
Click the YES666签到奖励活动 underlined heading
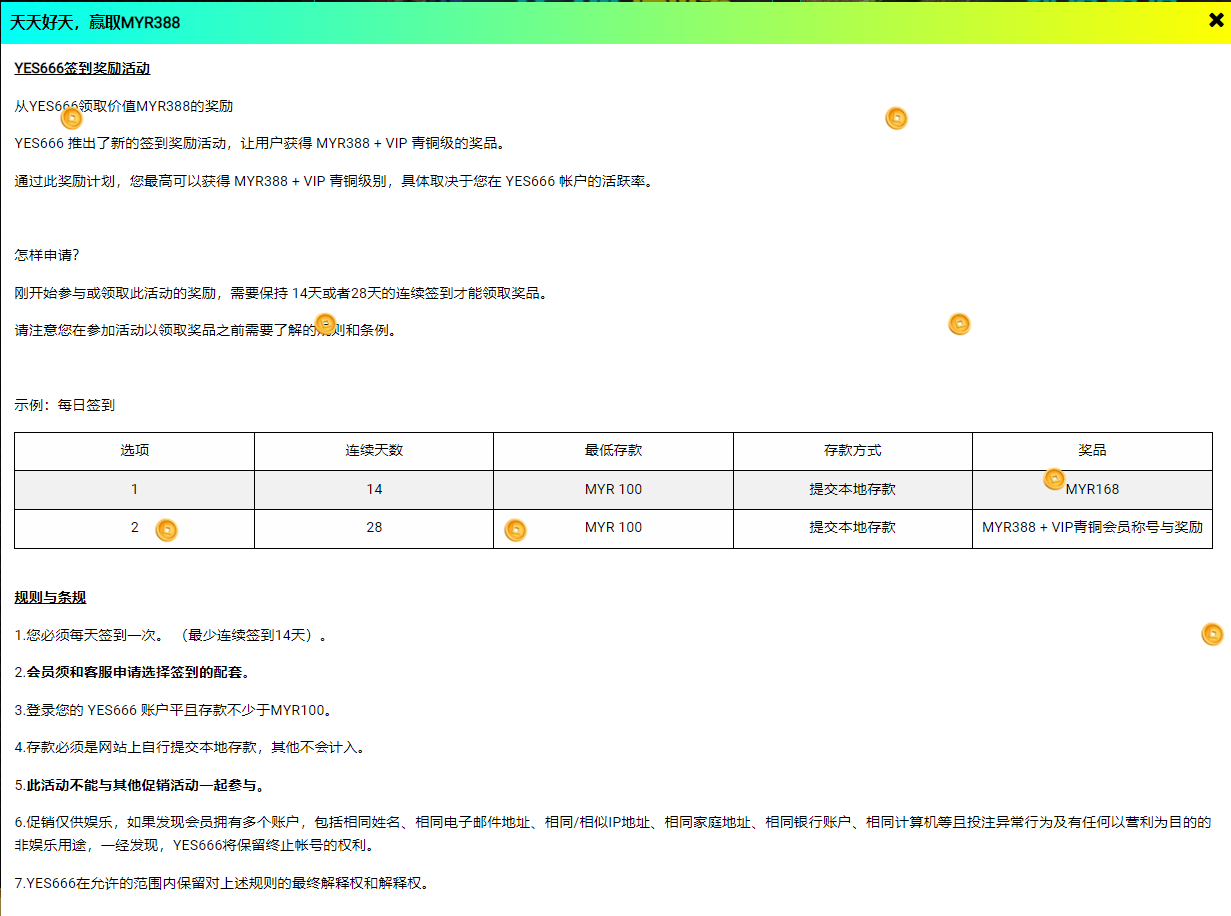pyautogui.click(x=82, y=69)
